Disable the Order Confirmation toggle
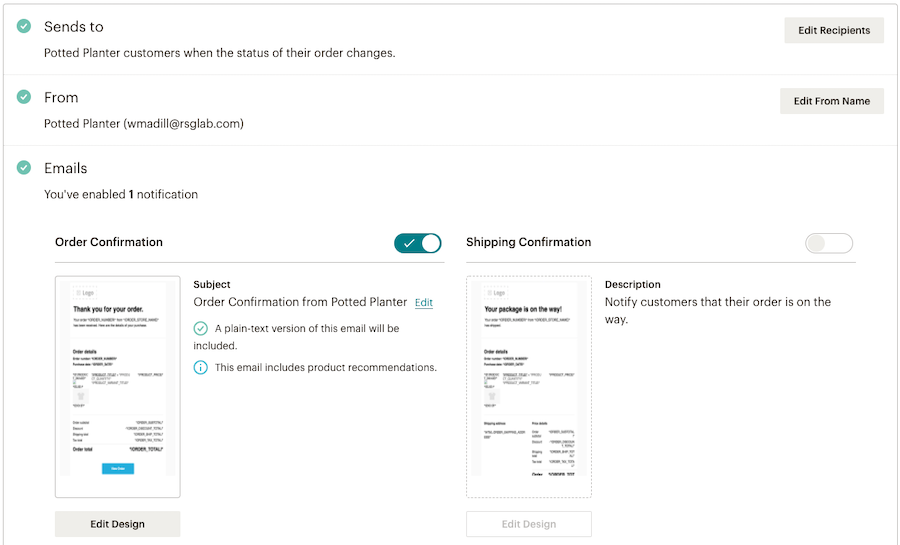 (417, 243)
